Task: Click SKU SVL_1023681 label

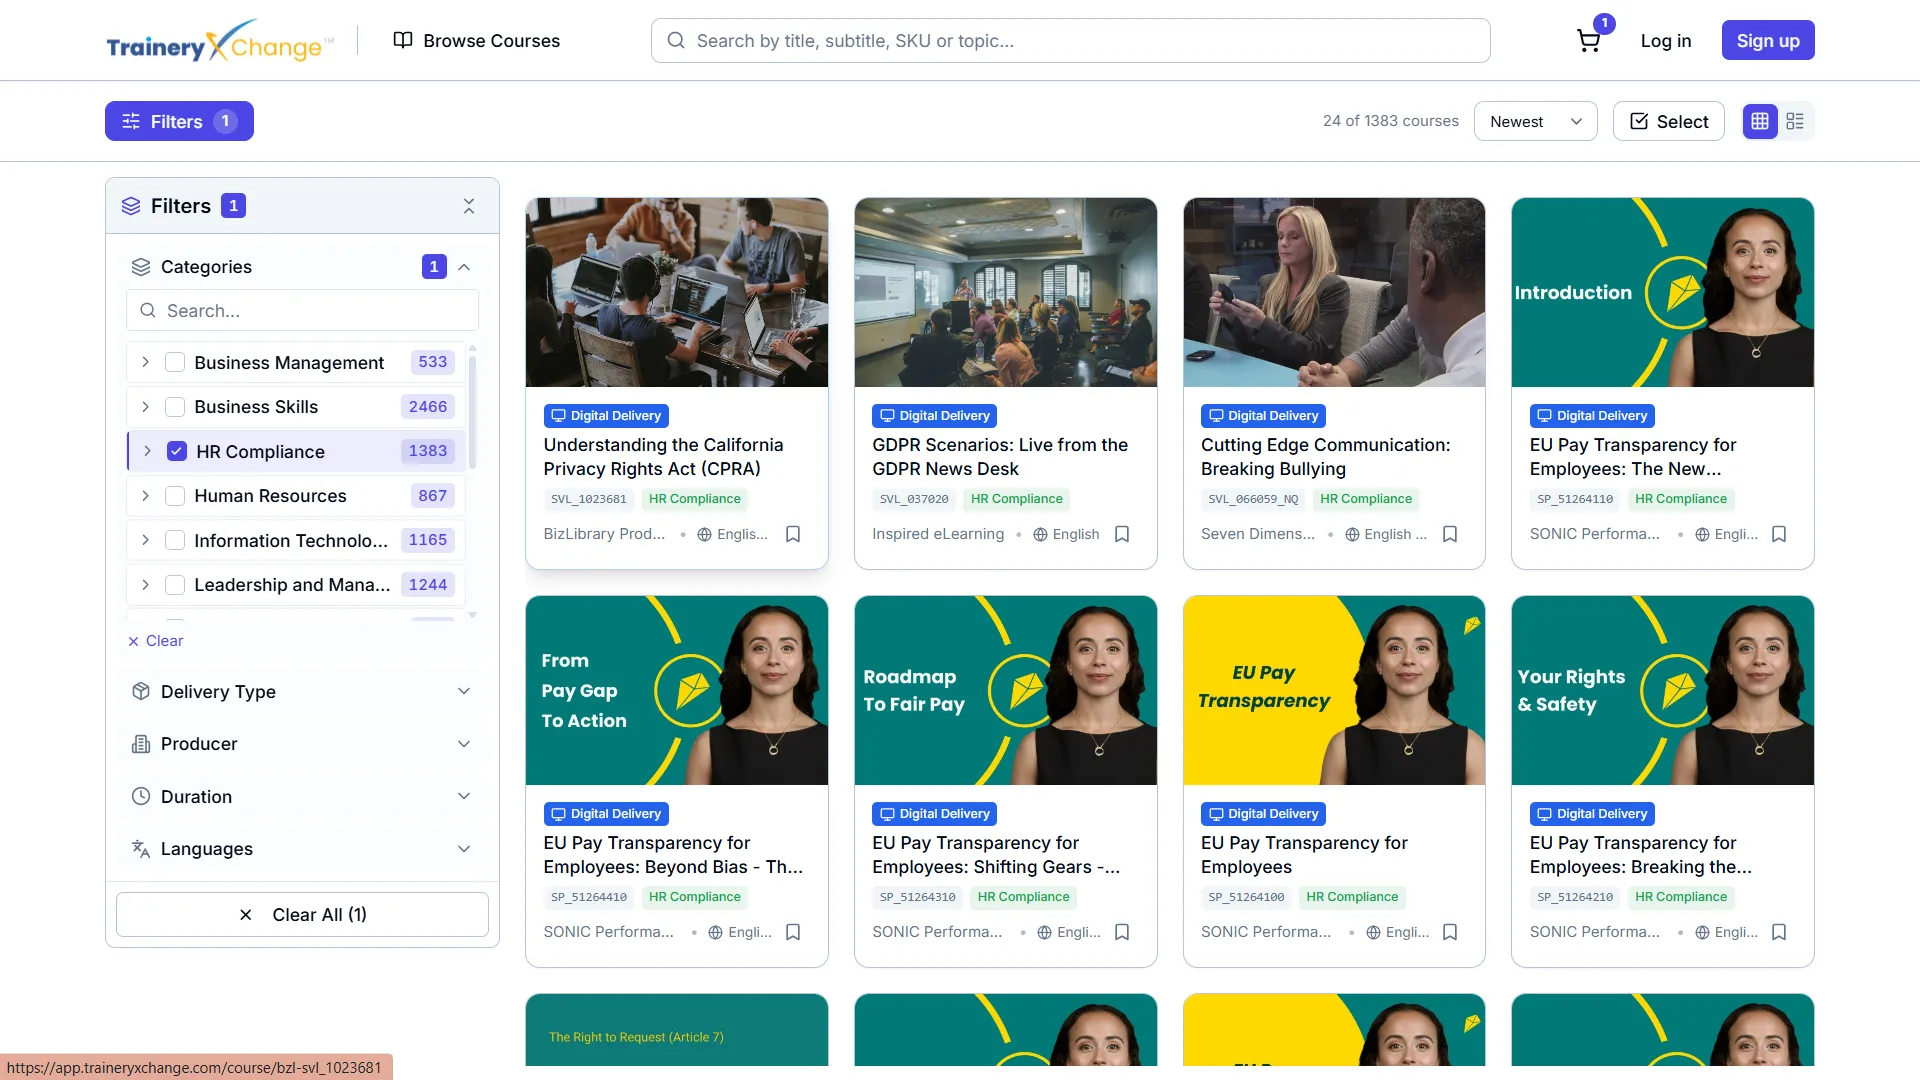Action: tap(589, 499)
